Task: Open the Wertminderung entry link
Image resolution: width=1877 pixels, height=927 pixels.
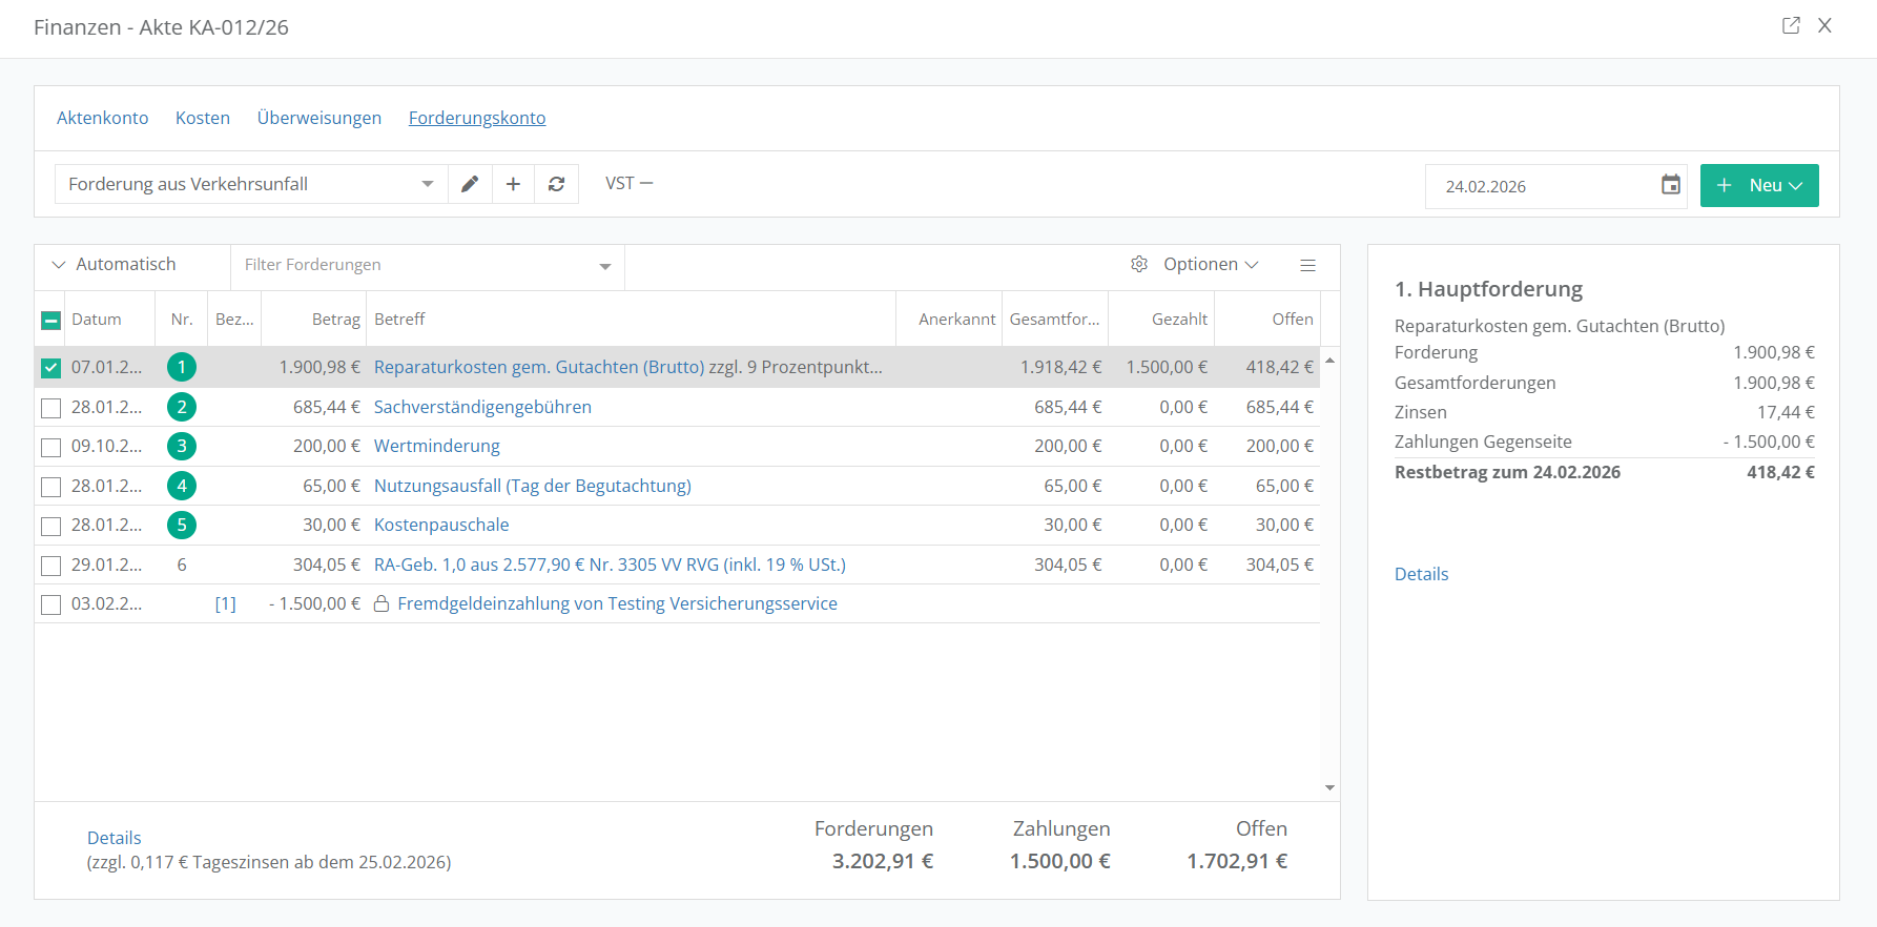Action: point(436,446)
